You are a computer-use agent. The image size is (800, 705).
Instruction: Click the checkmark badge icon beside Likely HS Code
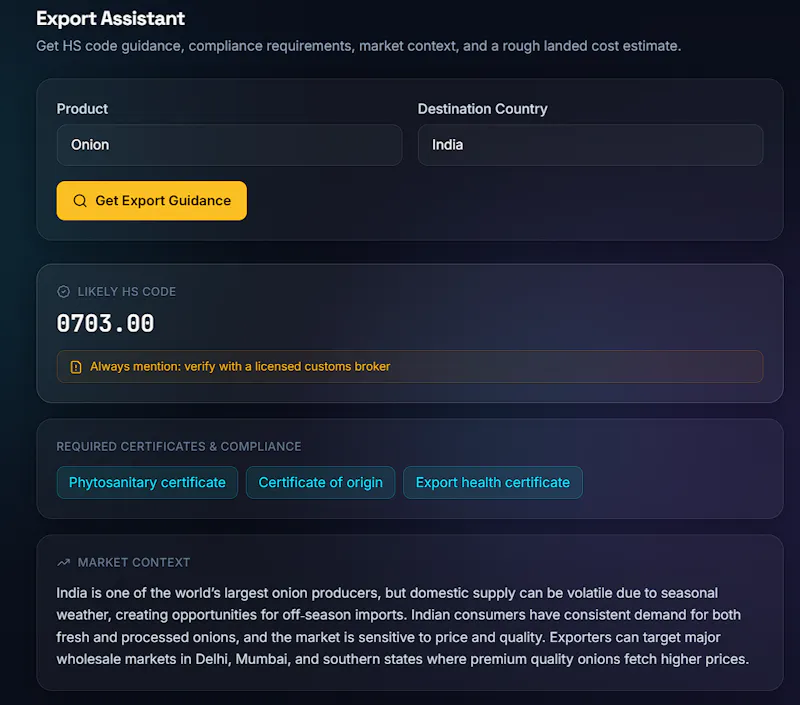tap(63, 292)
